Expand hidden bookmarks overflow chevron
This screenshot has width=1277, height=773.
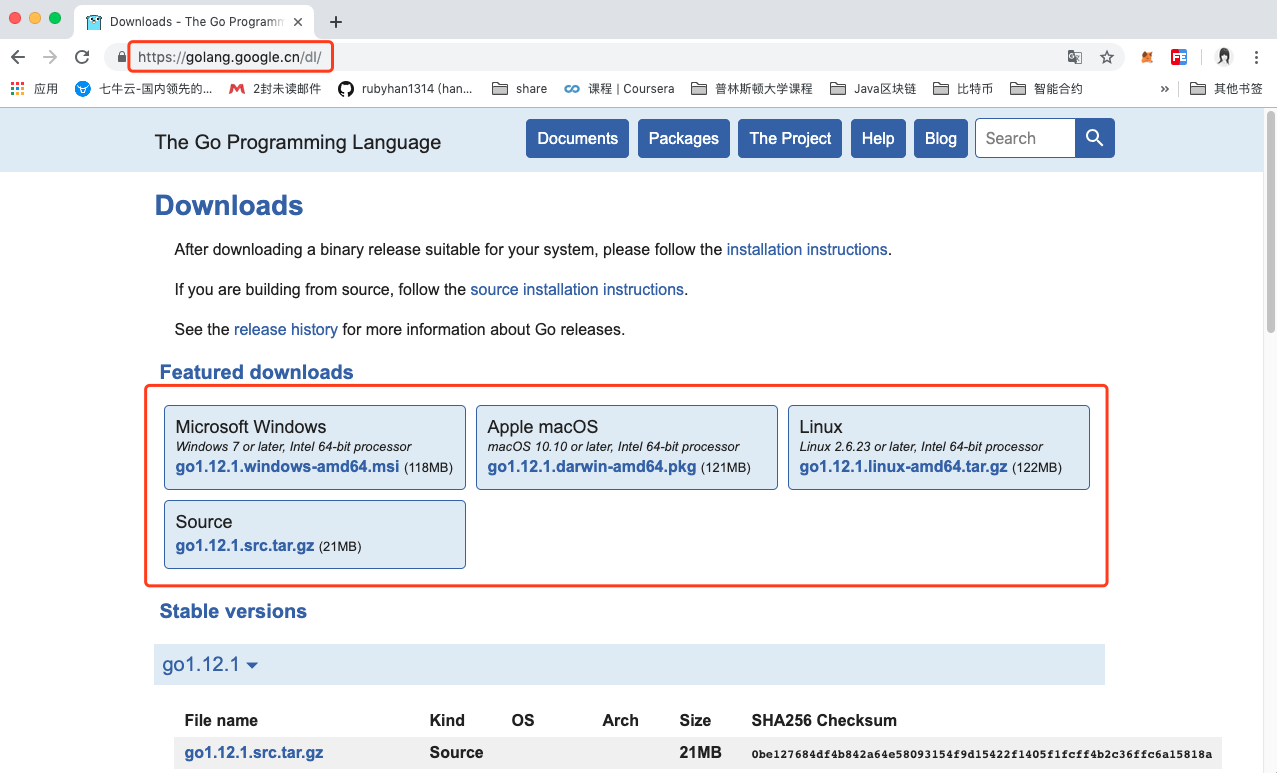coord(1164,89)
